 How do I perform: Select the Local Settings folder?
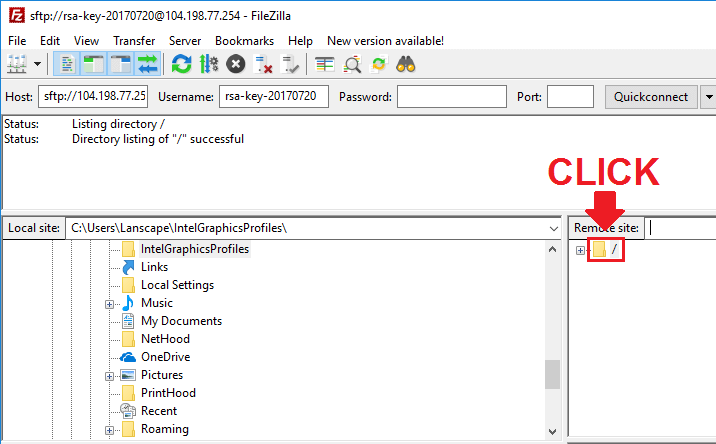click(x=178, y=285)
